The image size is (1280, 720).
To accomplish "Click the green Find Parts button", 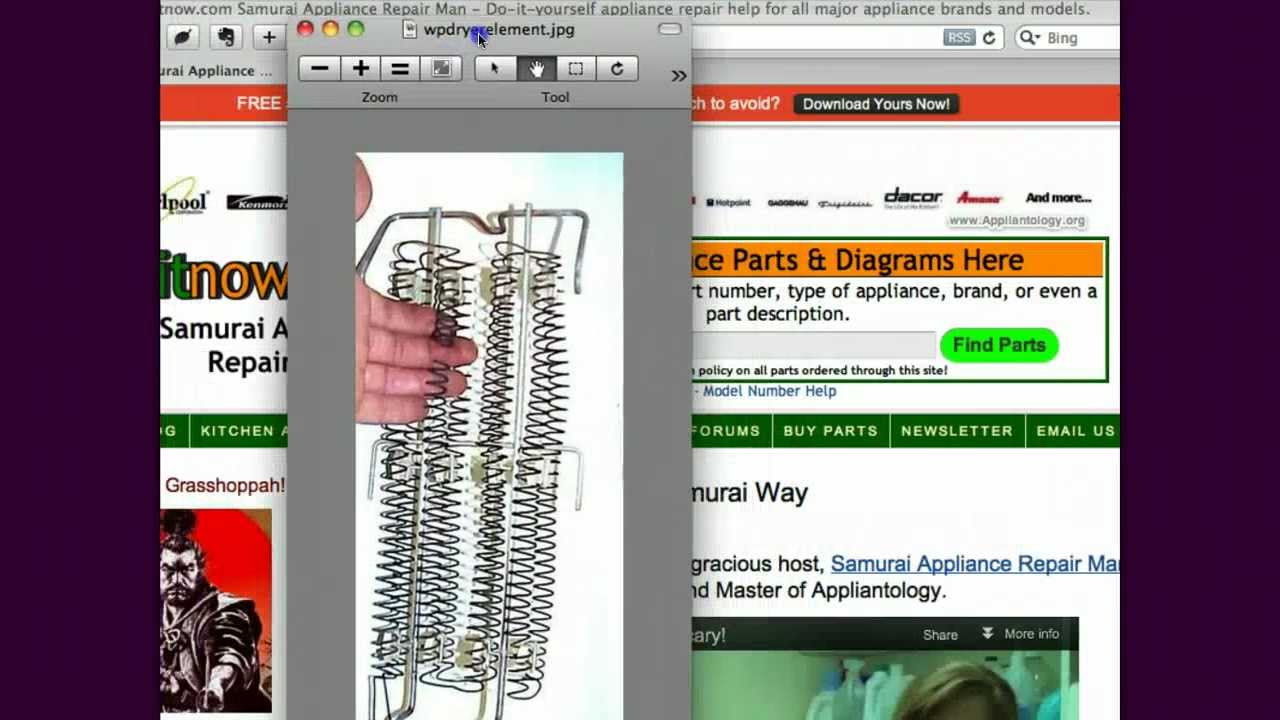I will point(998,345).
